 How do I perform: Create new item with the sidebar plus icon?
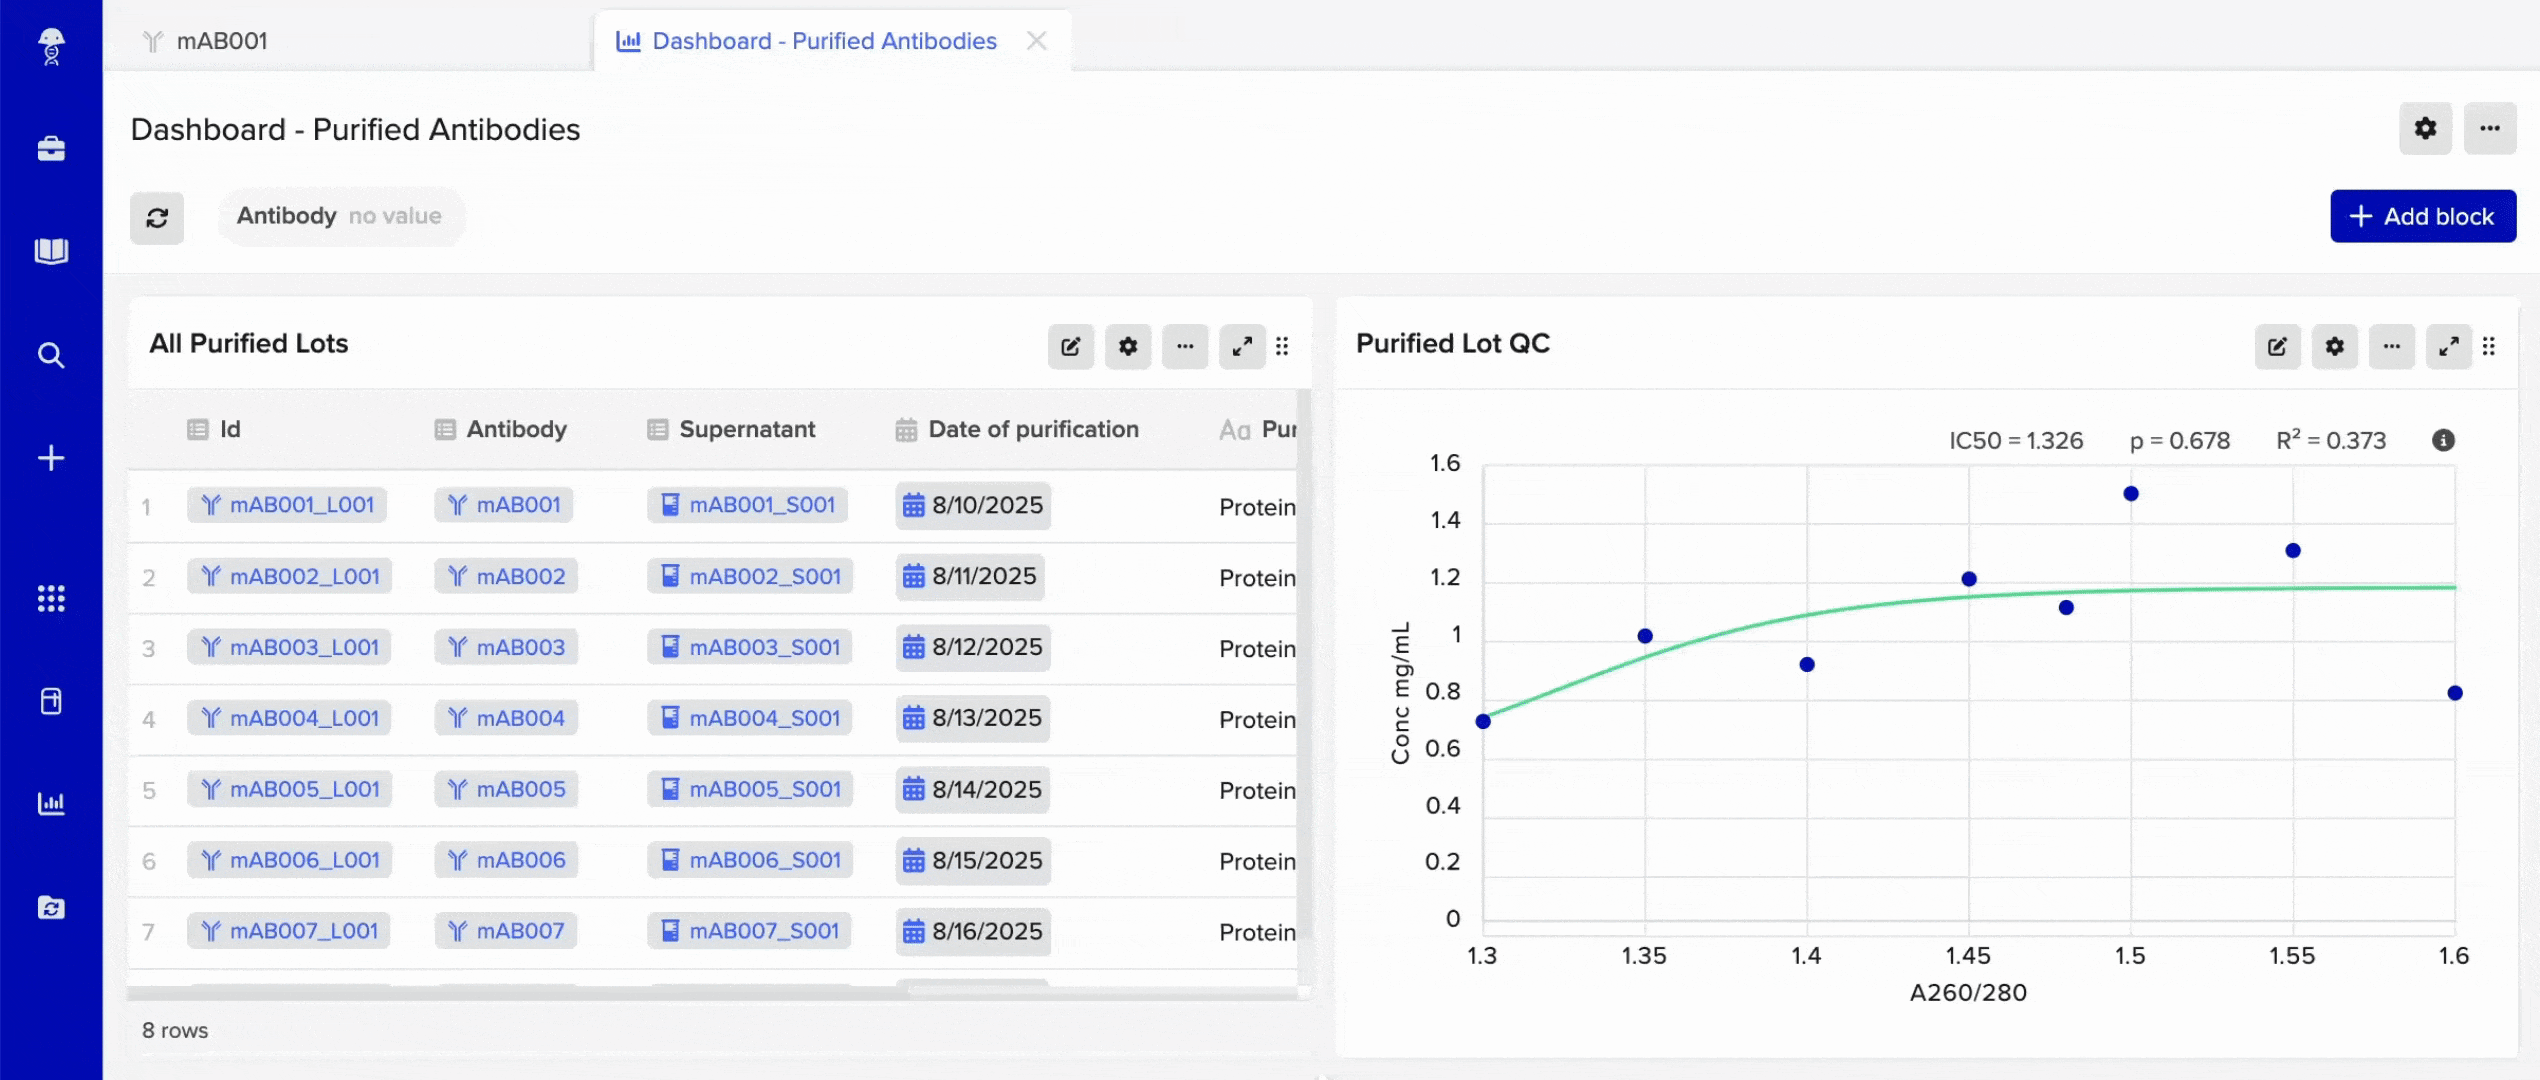click(x=50, y=457)
